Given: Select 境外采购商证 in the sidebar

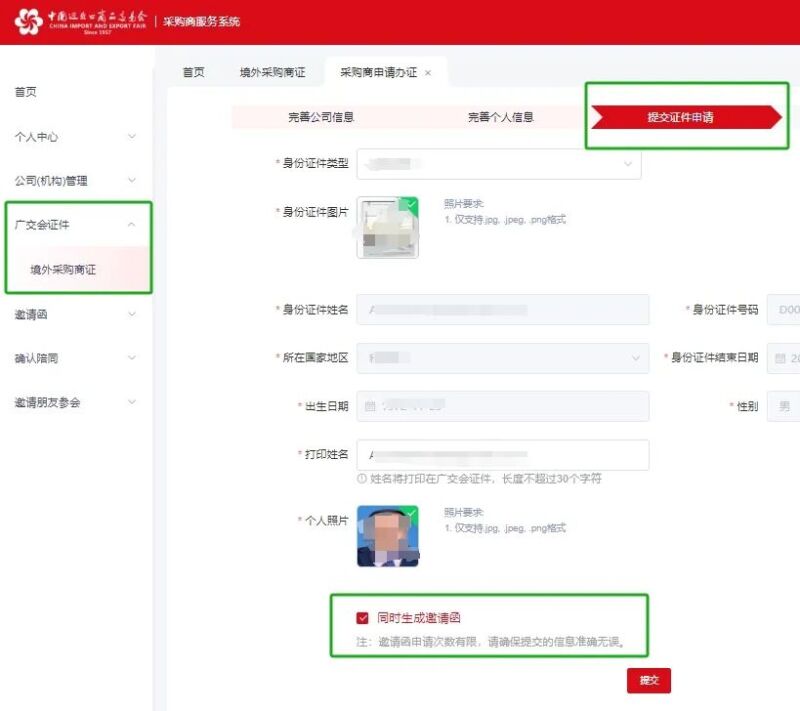Looking at the screenshot, I should (63, 270).
